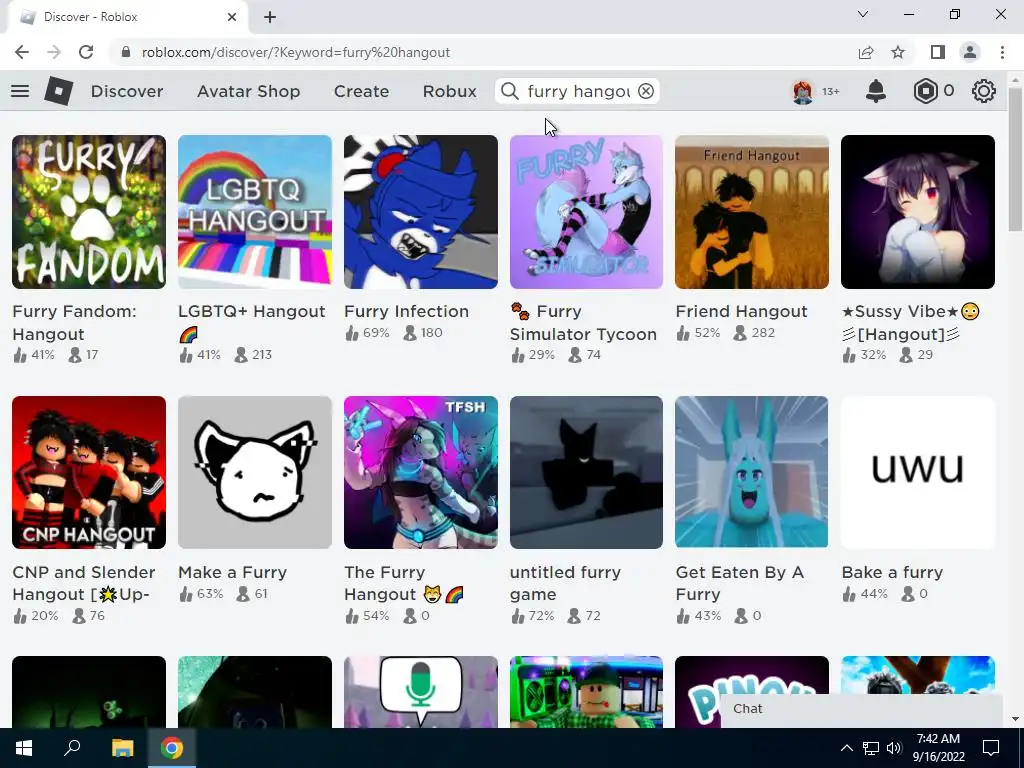
Task: Open Make a Furry thumbnail
Action: 255,472
